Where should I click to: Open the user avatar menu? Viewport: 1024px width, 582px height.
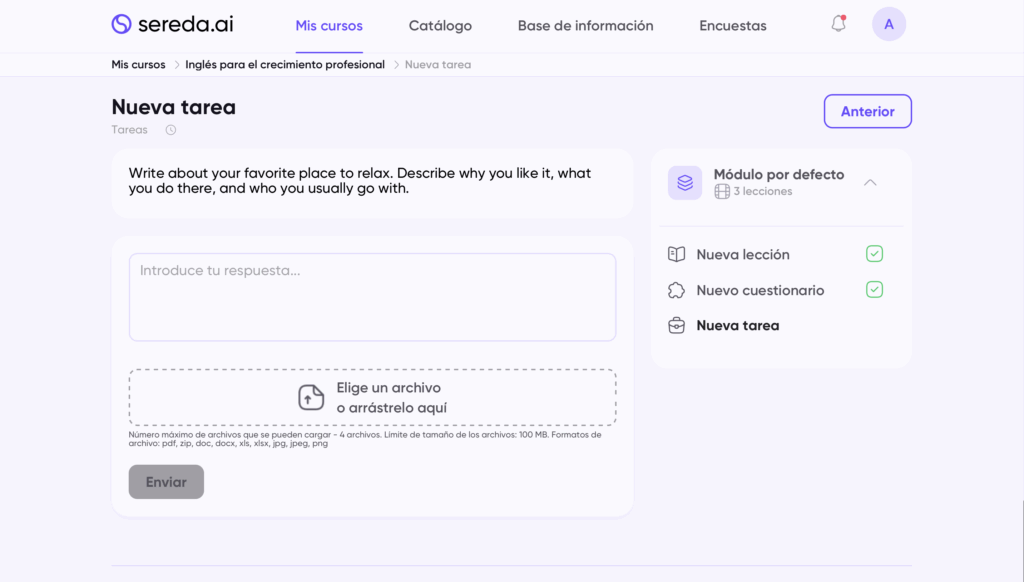point(888,24)
